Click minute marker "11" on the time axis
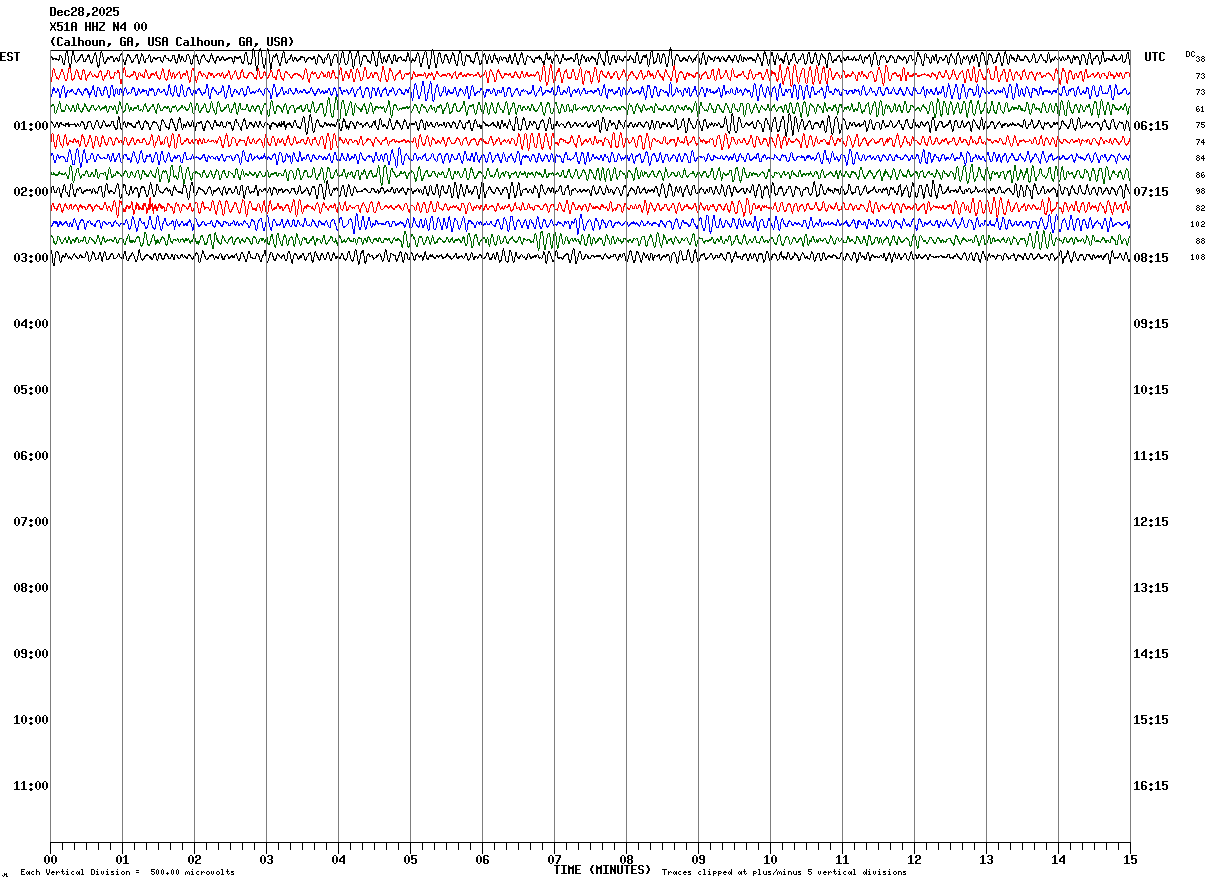Image resolution: width=1210 pixels, height=886 pixels. click(842, 859)
